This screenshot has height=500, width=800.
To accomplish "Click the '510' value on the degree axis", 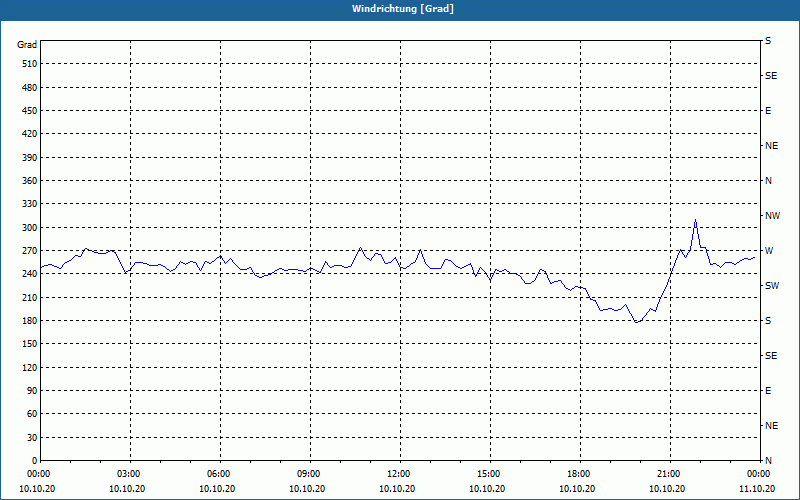I will [x=30, y=64].
